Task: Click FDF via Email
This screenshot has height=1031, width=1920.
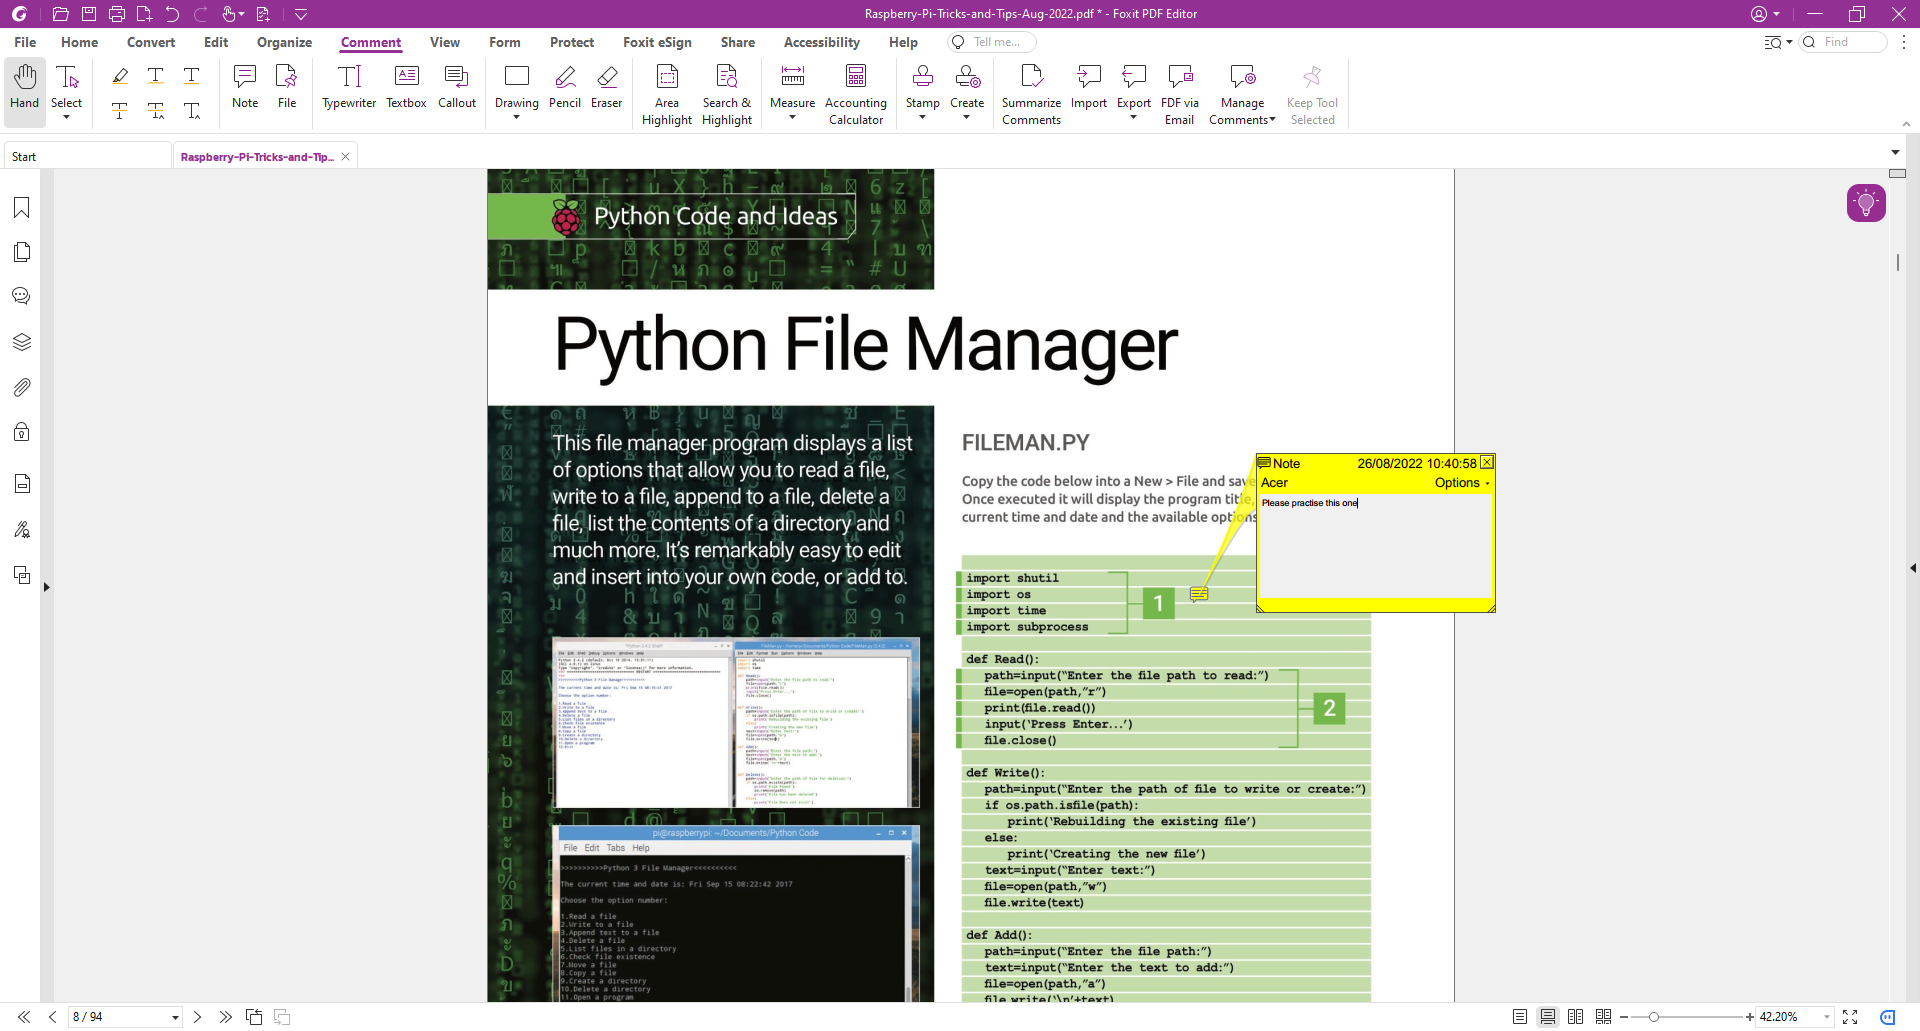Action: pyautogui.click(x=1179, y=90)
